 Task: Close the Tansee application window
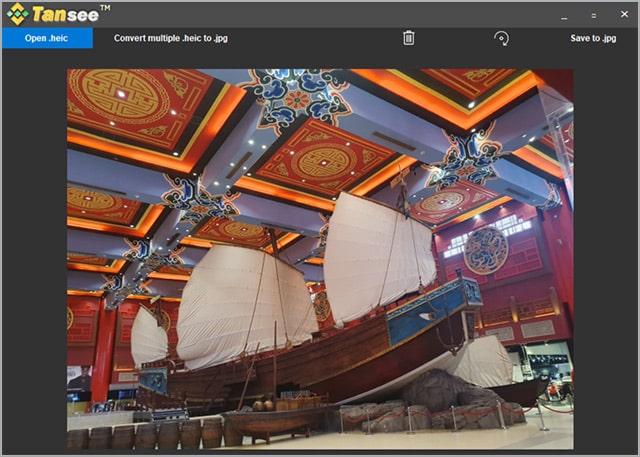[x=622, y=16]
